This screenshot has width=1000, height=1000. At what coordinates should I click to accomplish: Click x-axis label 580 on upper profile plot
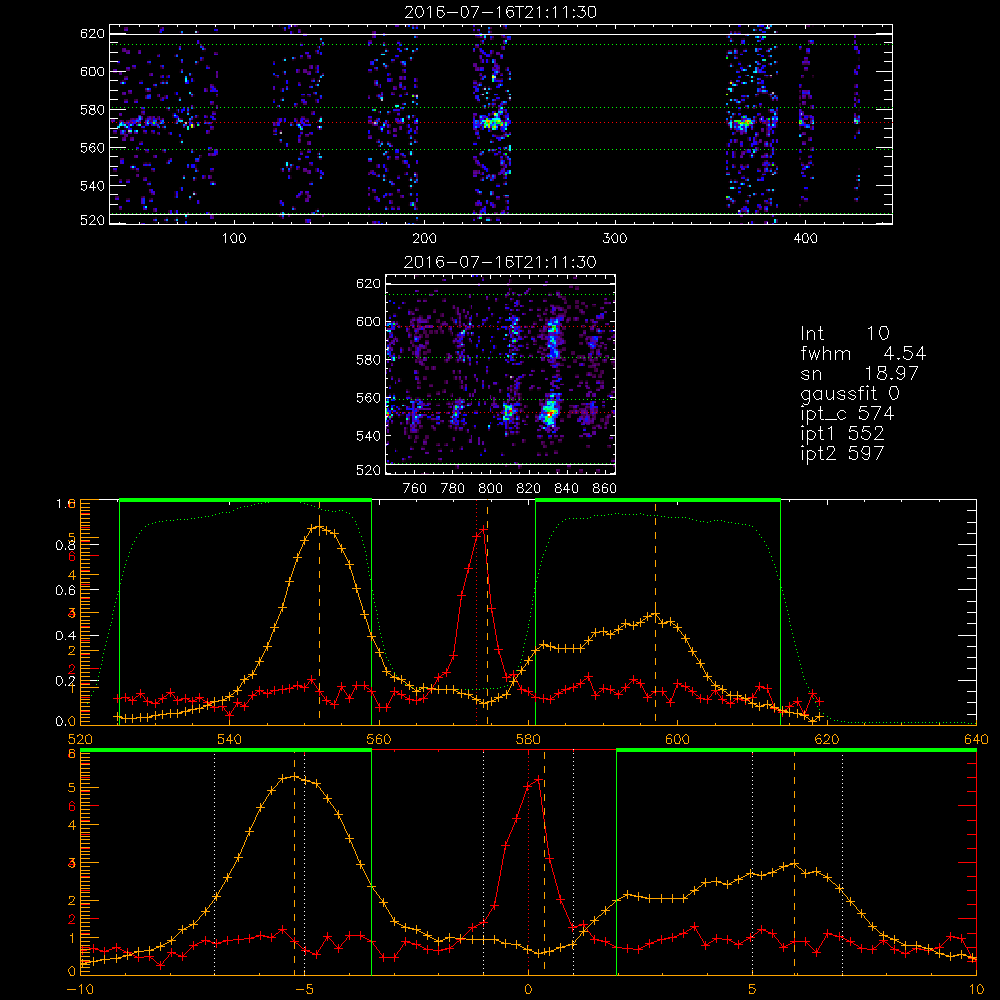[x=528, y=739]
